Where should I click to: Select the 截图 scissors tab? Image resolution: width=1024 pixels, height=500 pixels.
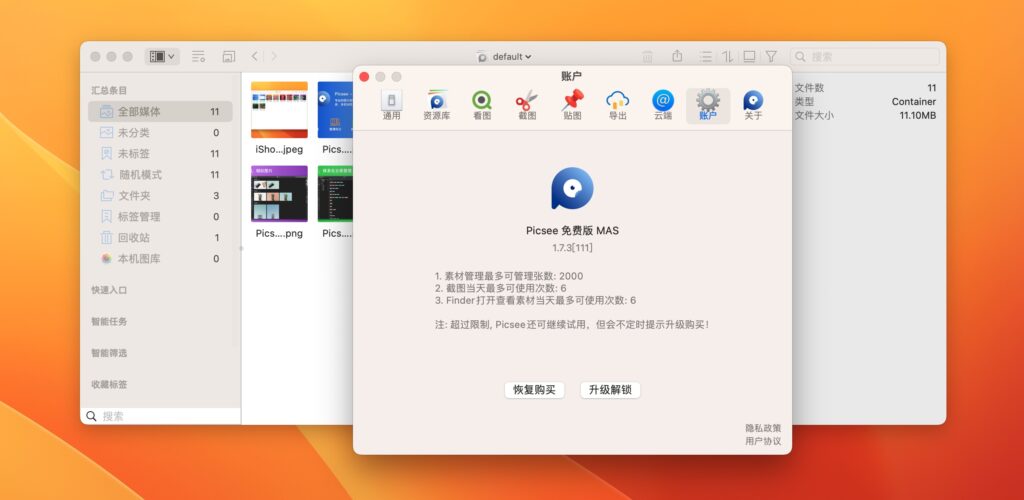click(x=527, y=106)
